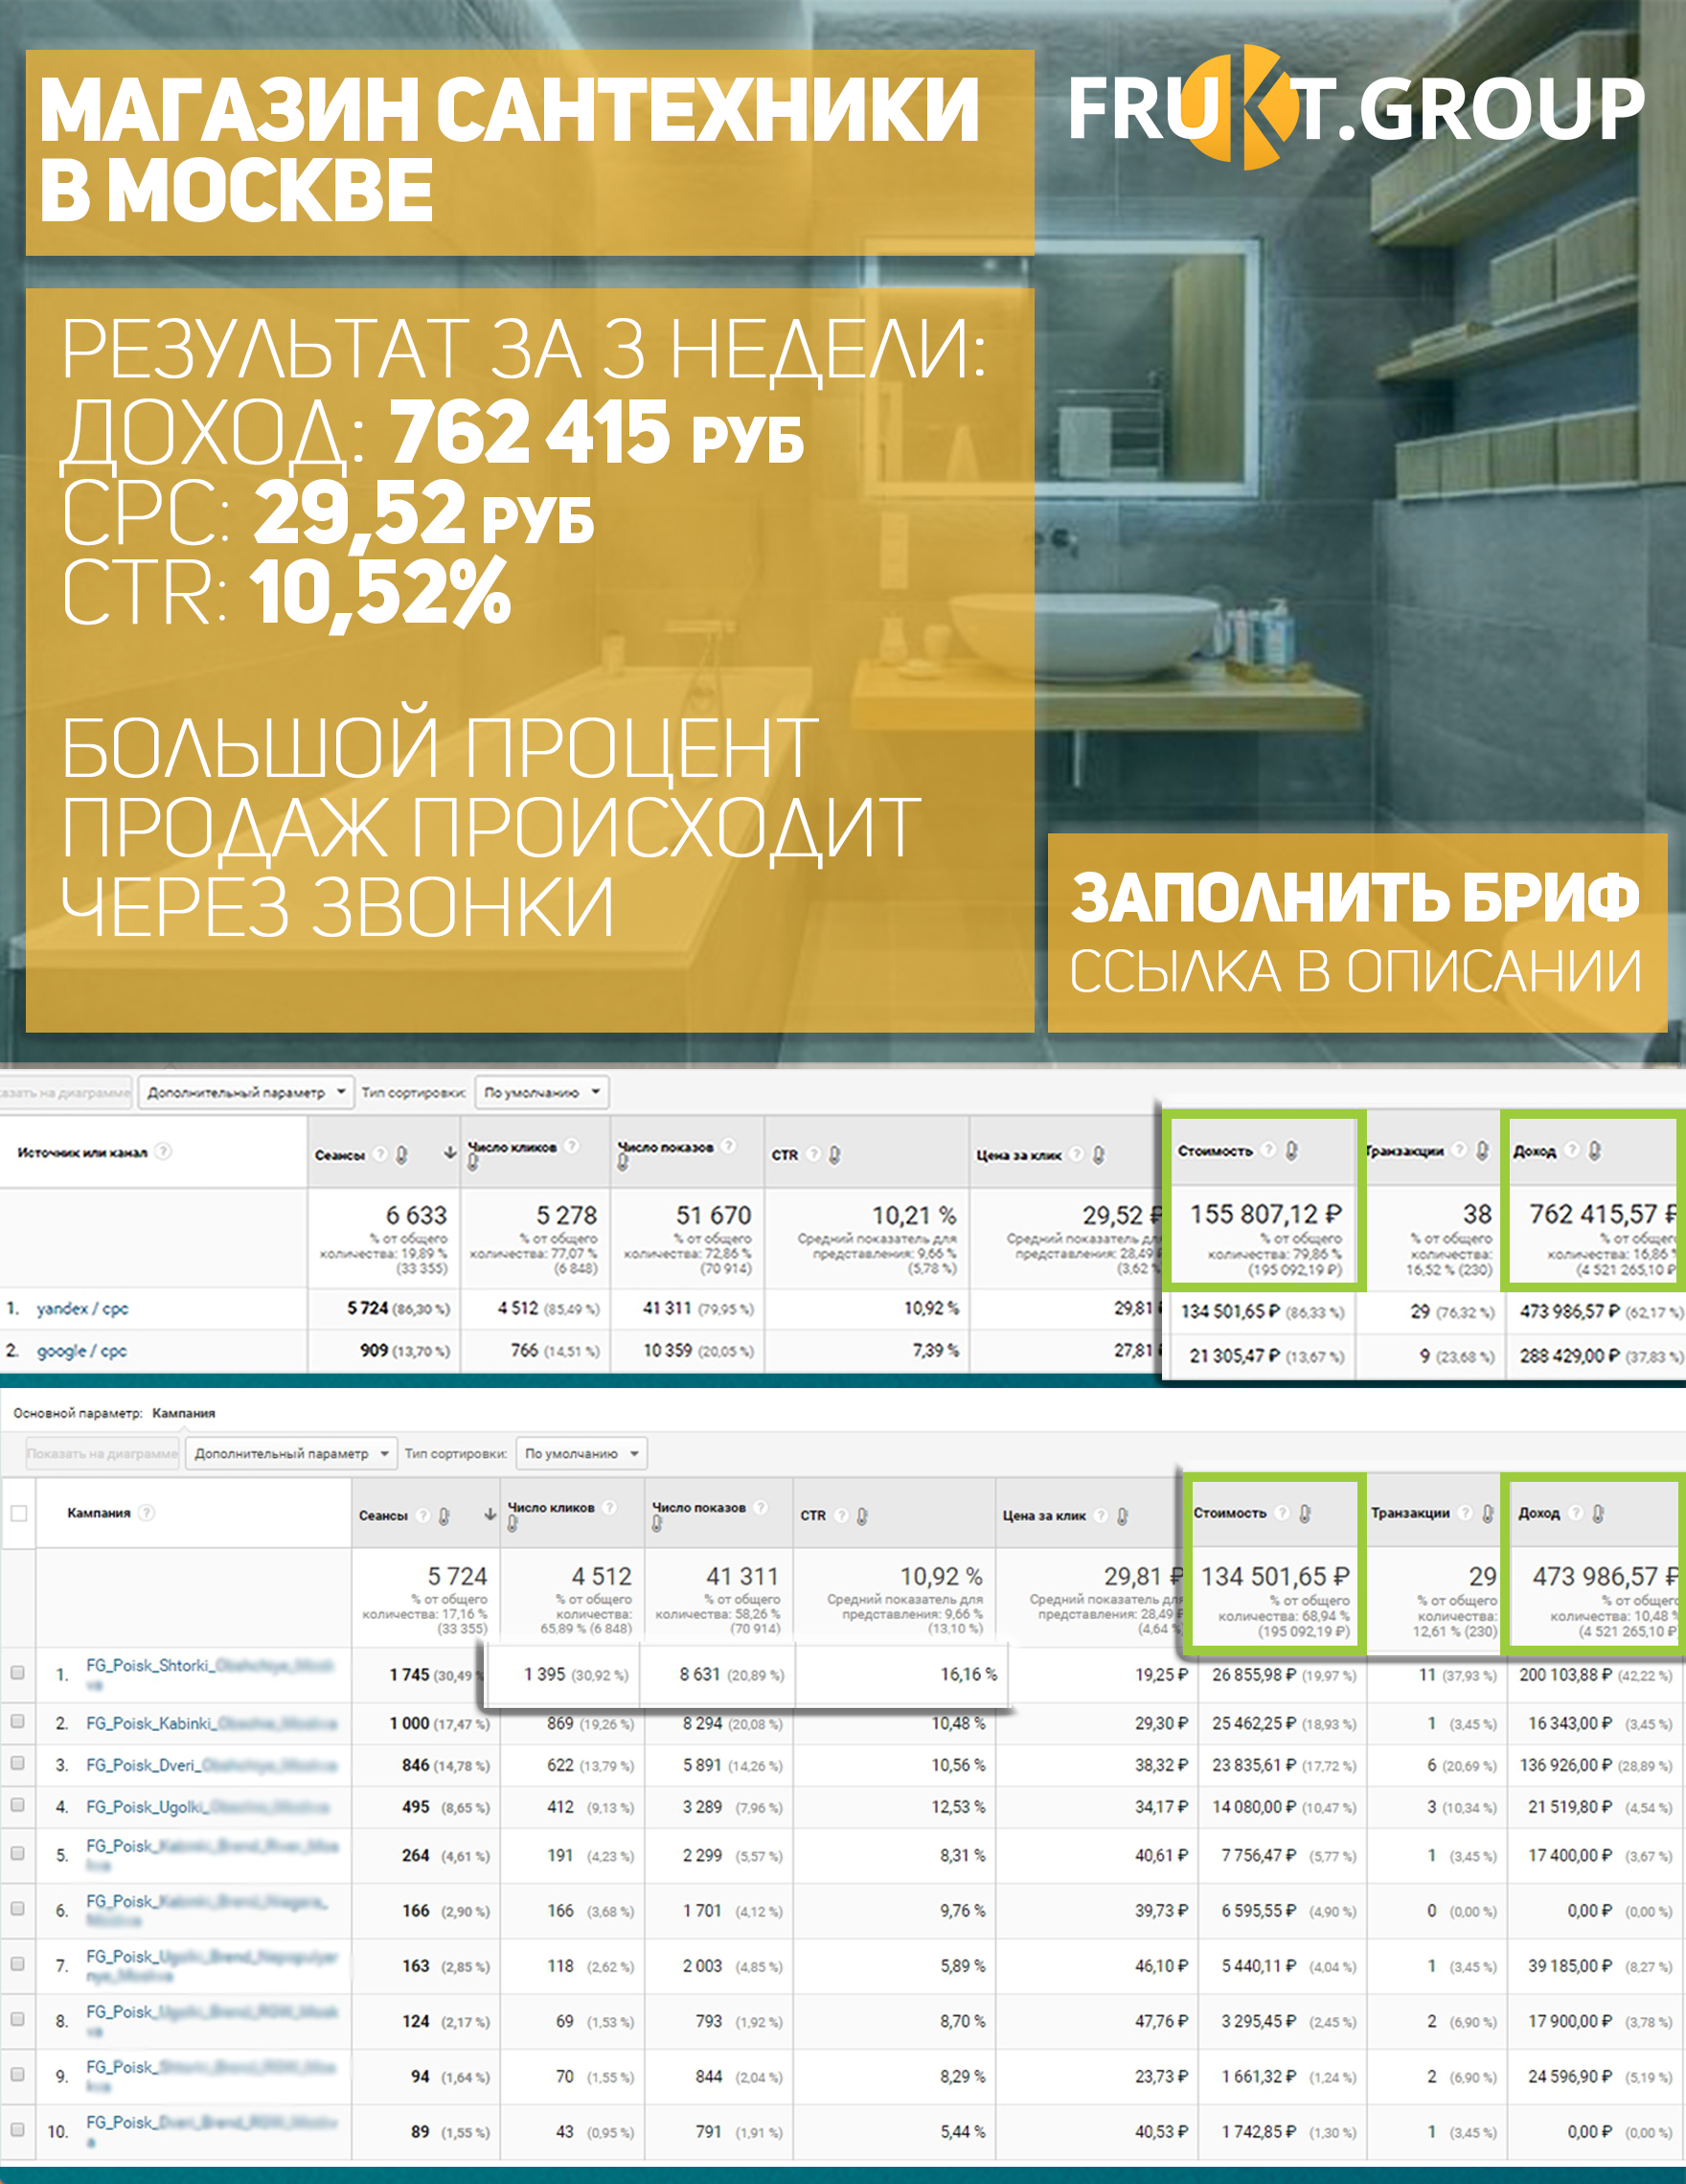This screenshot has width=1686, height=2184.
Task: Click Показать на диаграмме above campaign table
Action: (102, 1453)
